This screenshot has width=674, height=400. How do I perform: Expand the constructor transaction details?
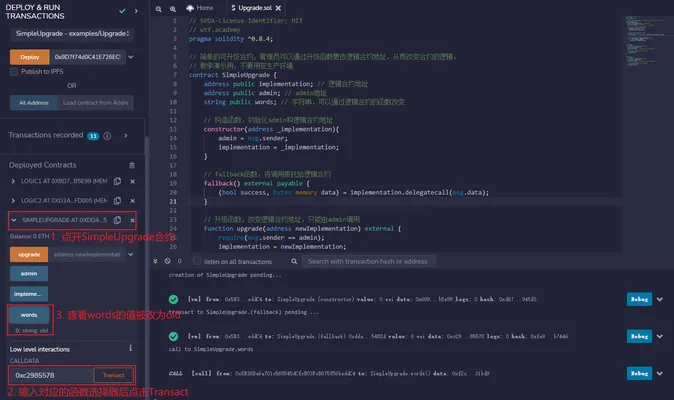pos(659,299)
